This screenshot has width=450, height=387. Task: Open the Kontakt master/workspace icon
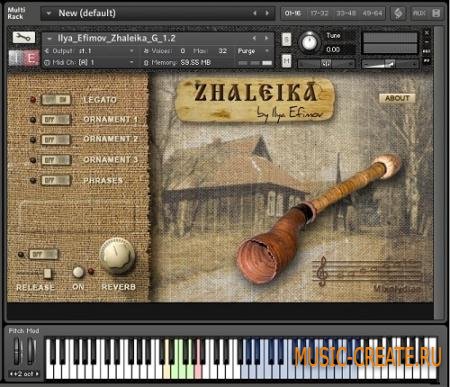click(x=398, y=13)
